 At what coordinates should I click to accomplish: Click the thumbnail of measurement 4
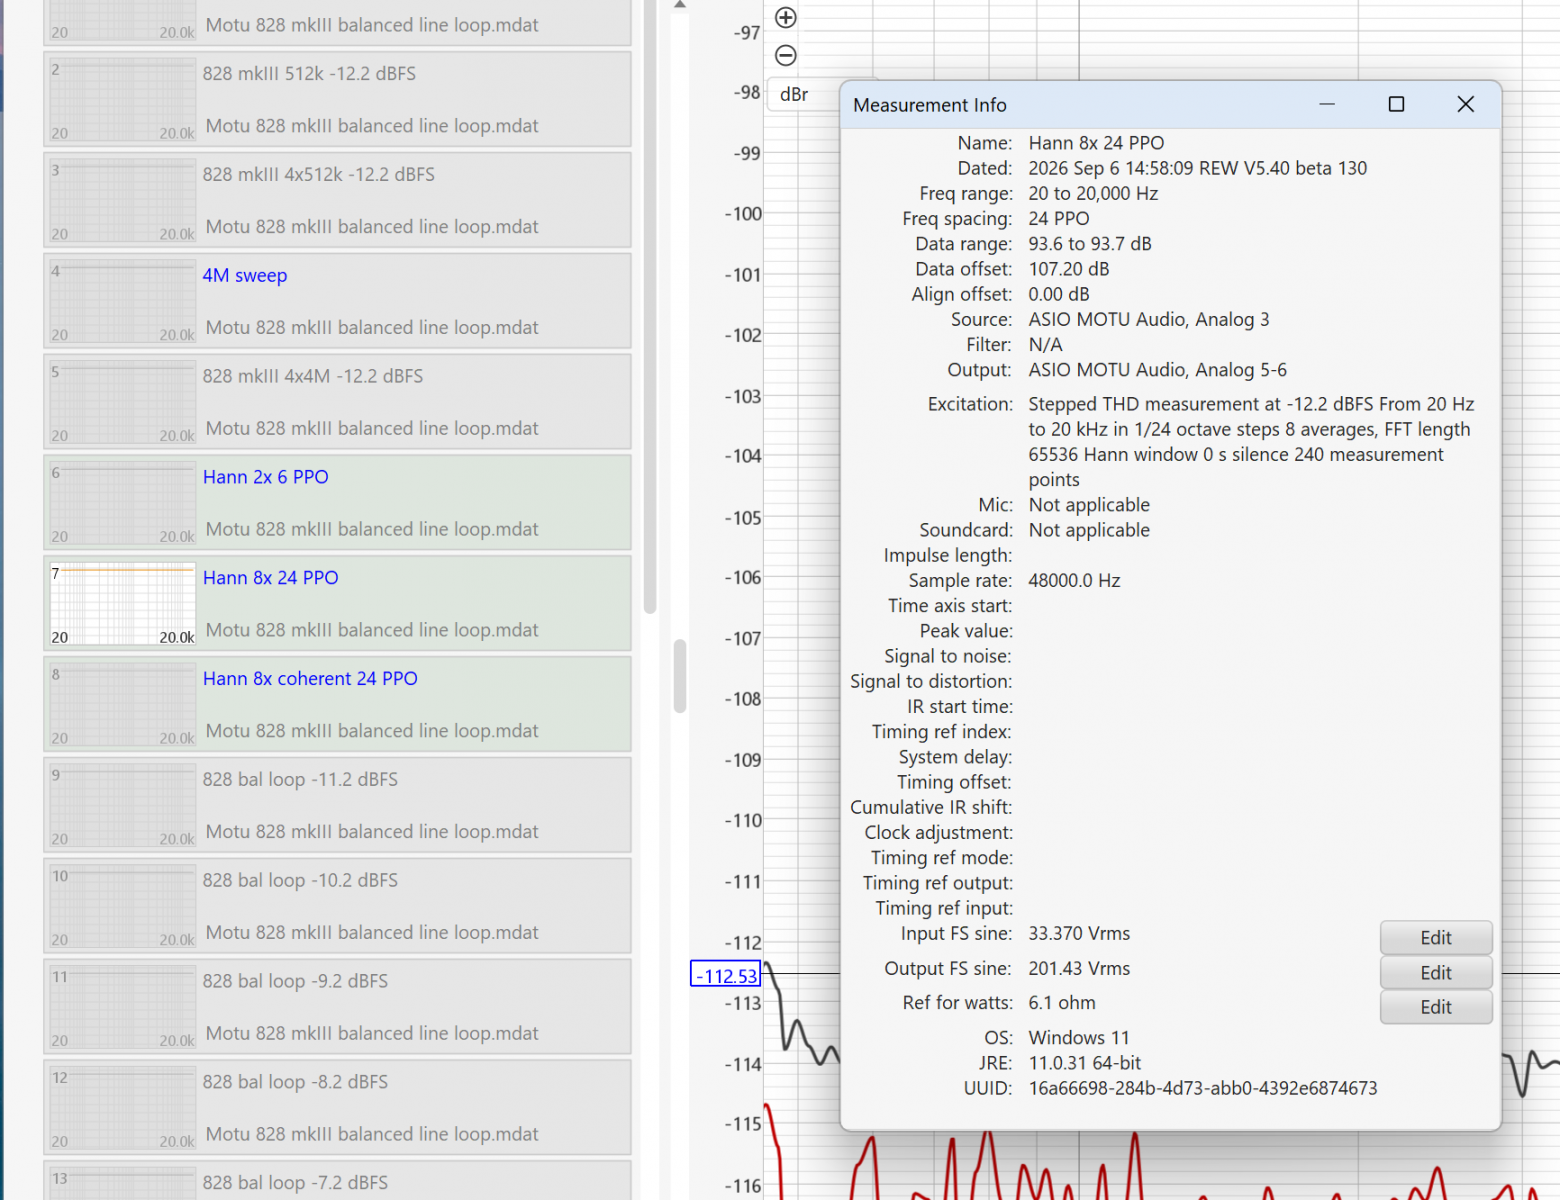(123, 302)
